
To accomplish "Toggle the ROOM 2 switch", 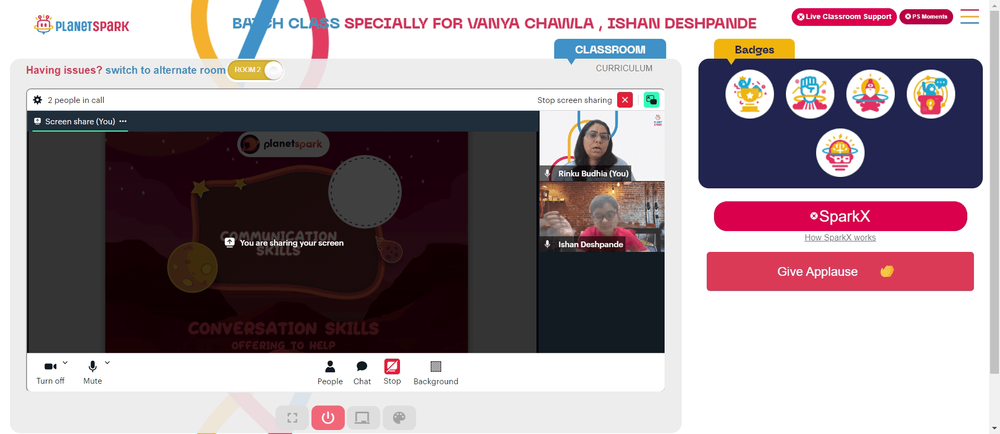I will 255,69.
